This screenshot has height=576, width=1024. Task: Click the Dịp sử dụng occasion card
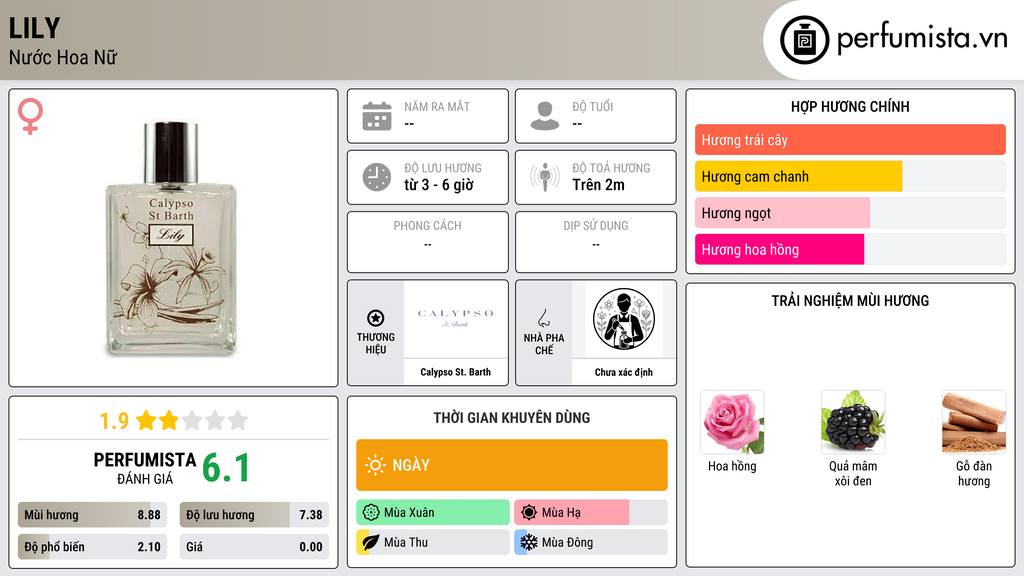coord(596,242)
